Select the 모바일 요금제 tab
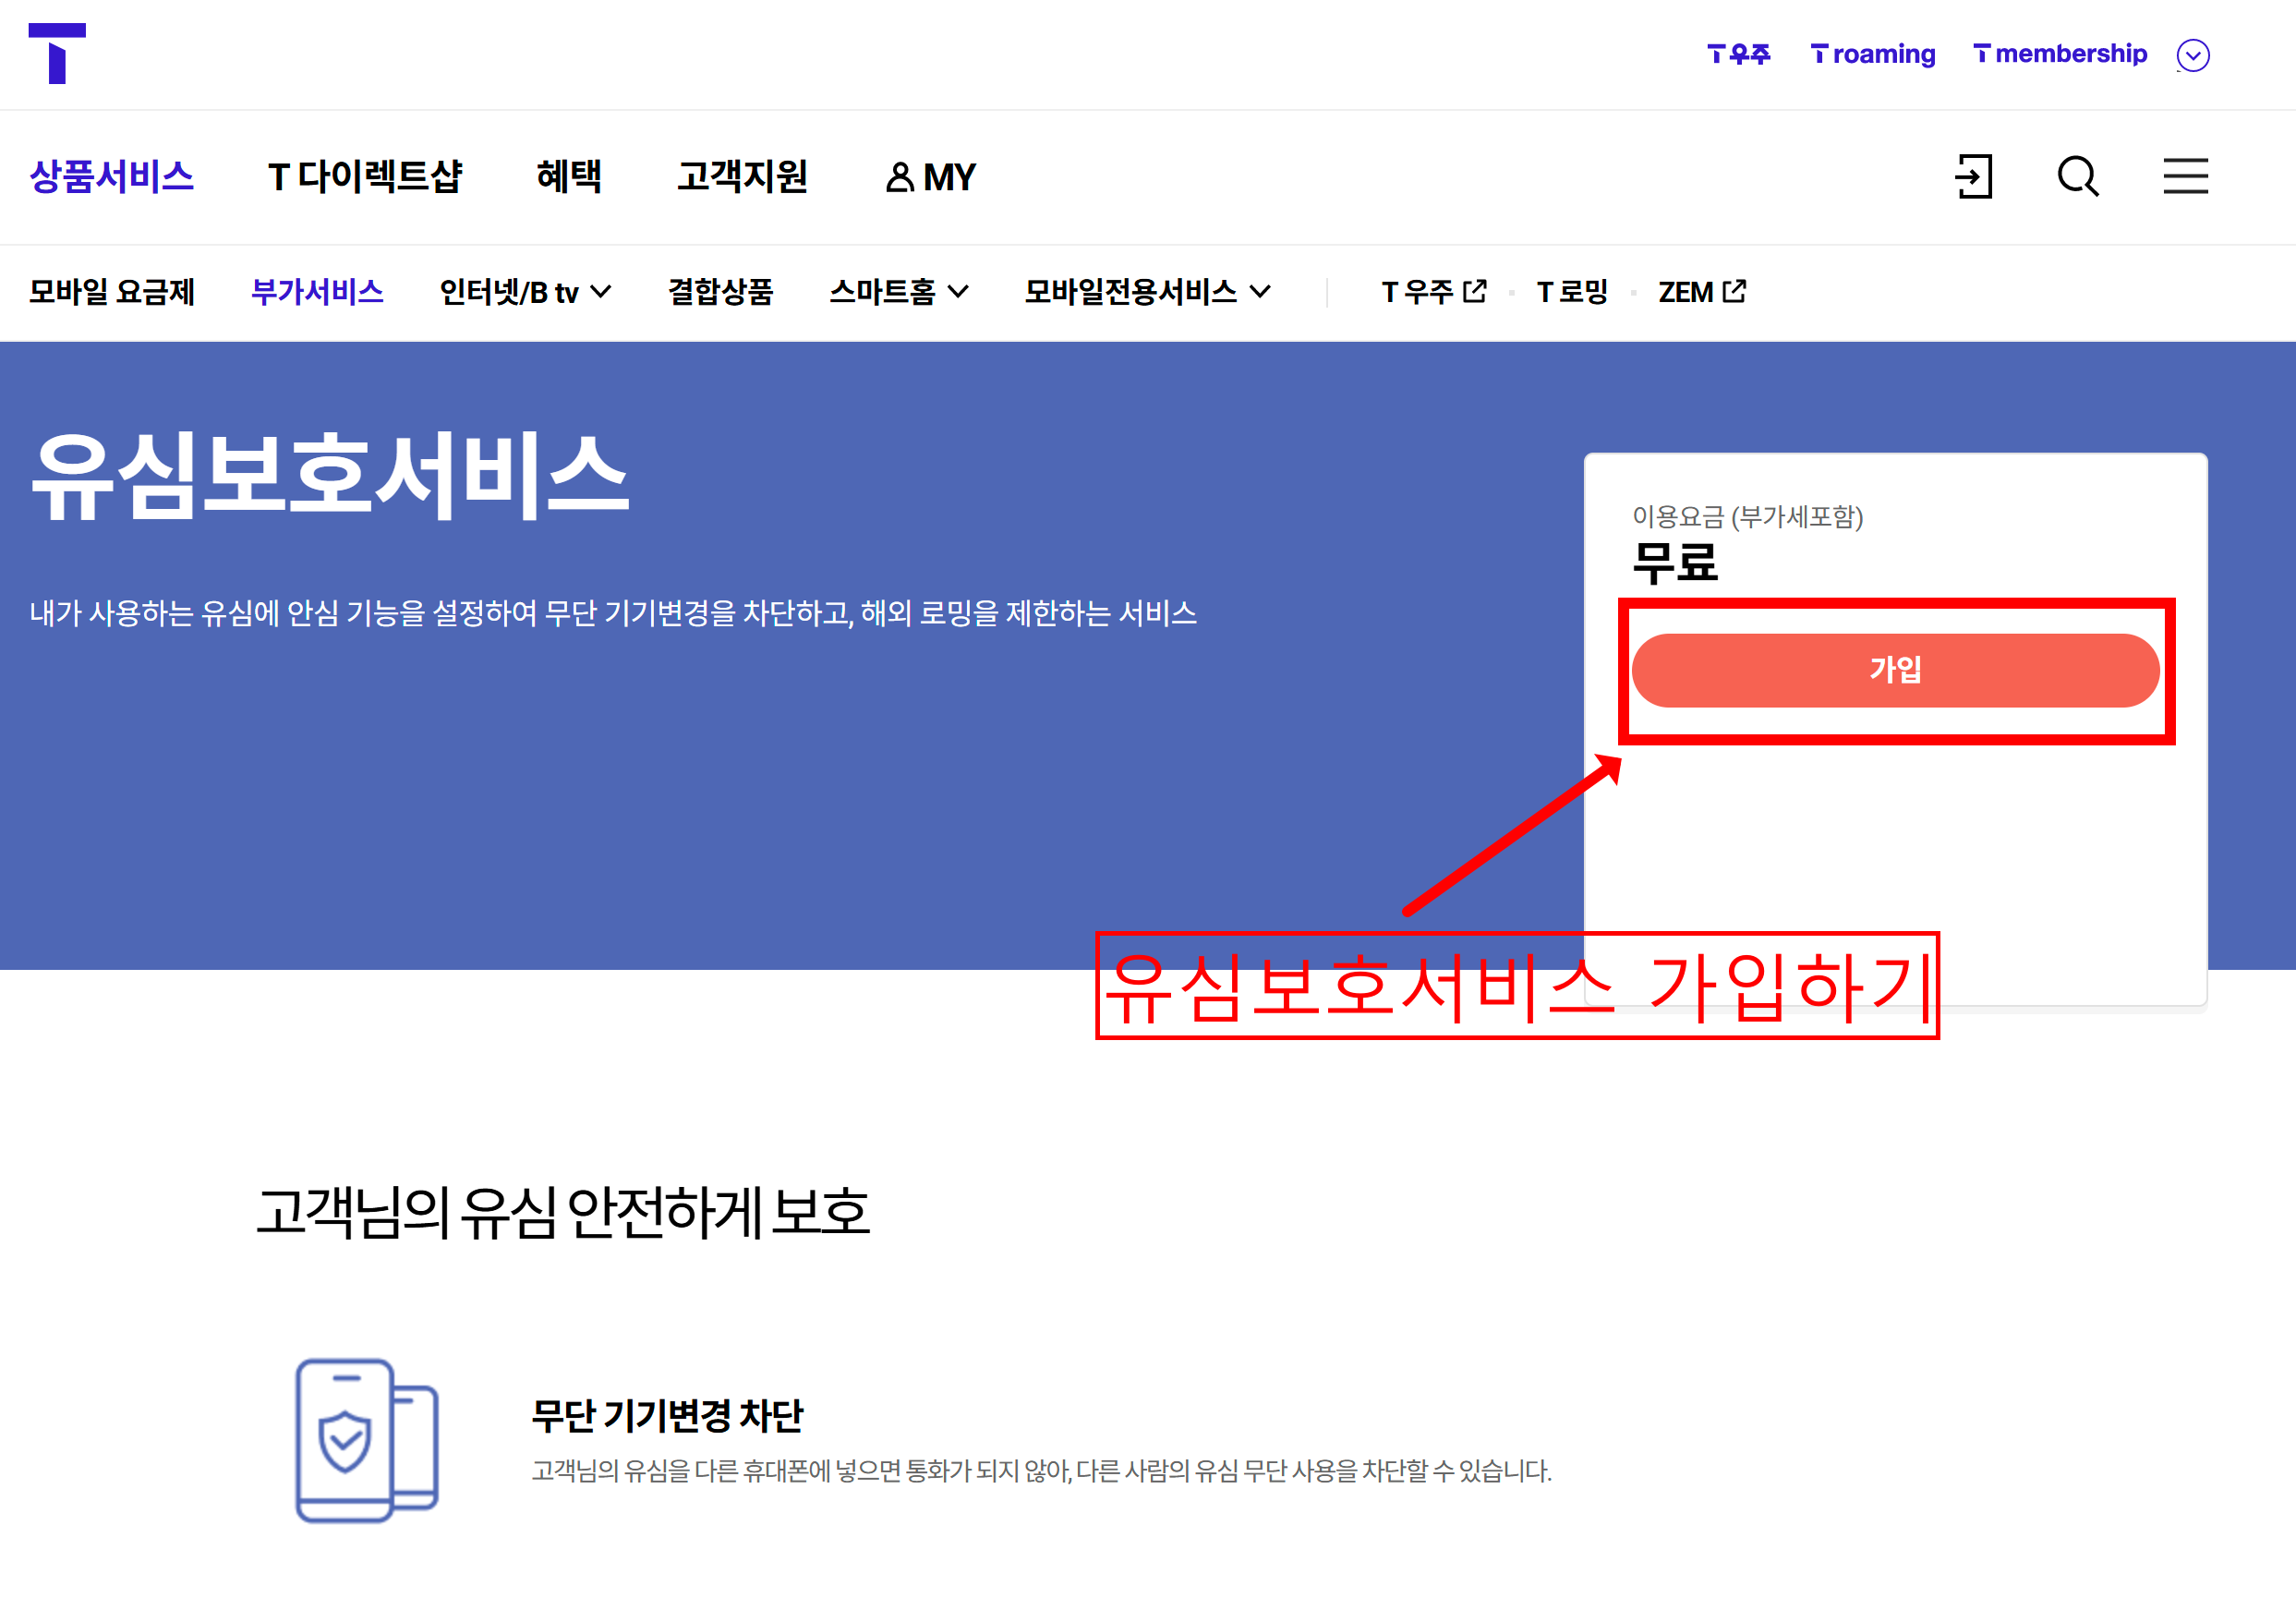2296x1622 pixels. 112,291
